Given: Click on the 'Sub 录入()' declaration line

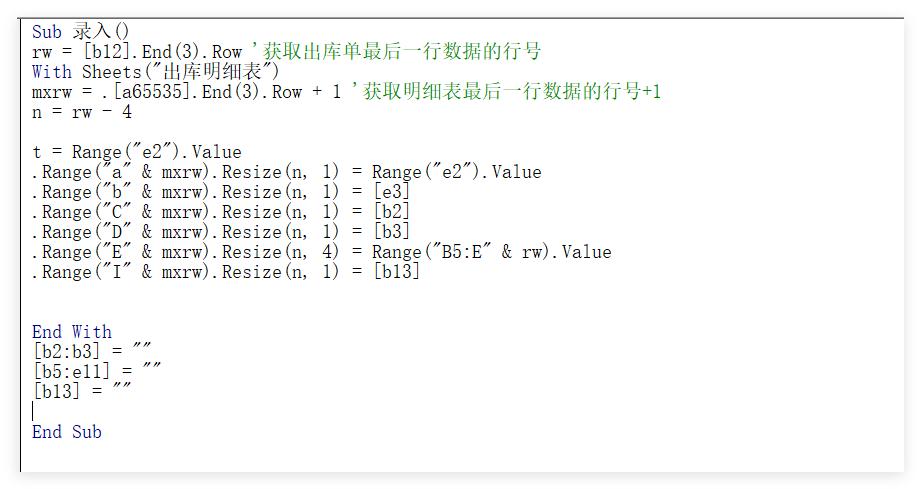Looking at the screenshot, I should tap(80, 31).
